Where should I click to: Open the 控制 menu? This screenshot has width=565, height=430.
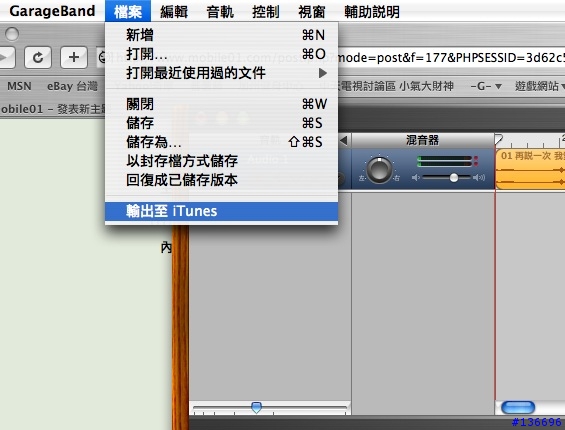[266, 12]
